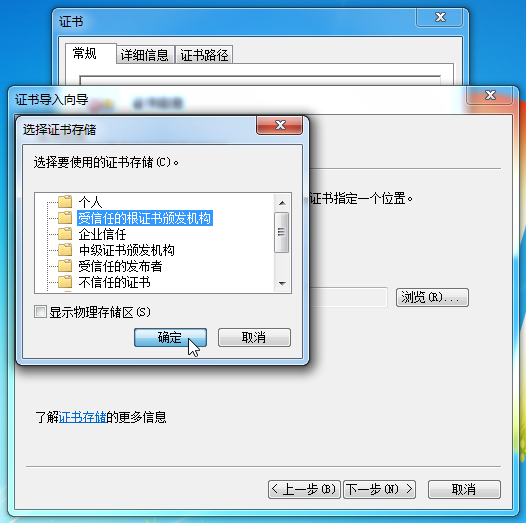The height and width of the screenshot is (523, 526).
Task: Cancel the store selection dialog
Action: 254,337
